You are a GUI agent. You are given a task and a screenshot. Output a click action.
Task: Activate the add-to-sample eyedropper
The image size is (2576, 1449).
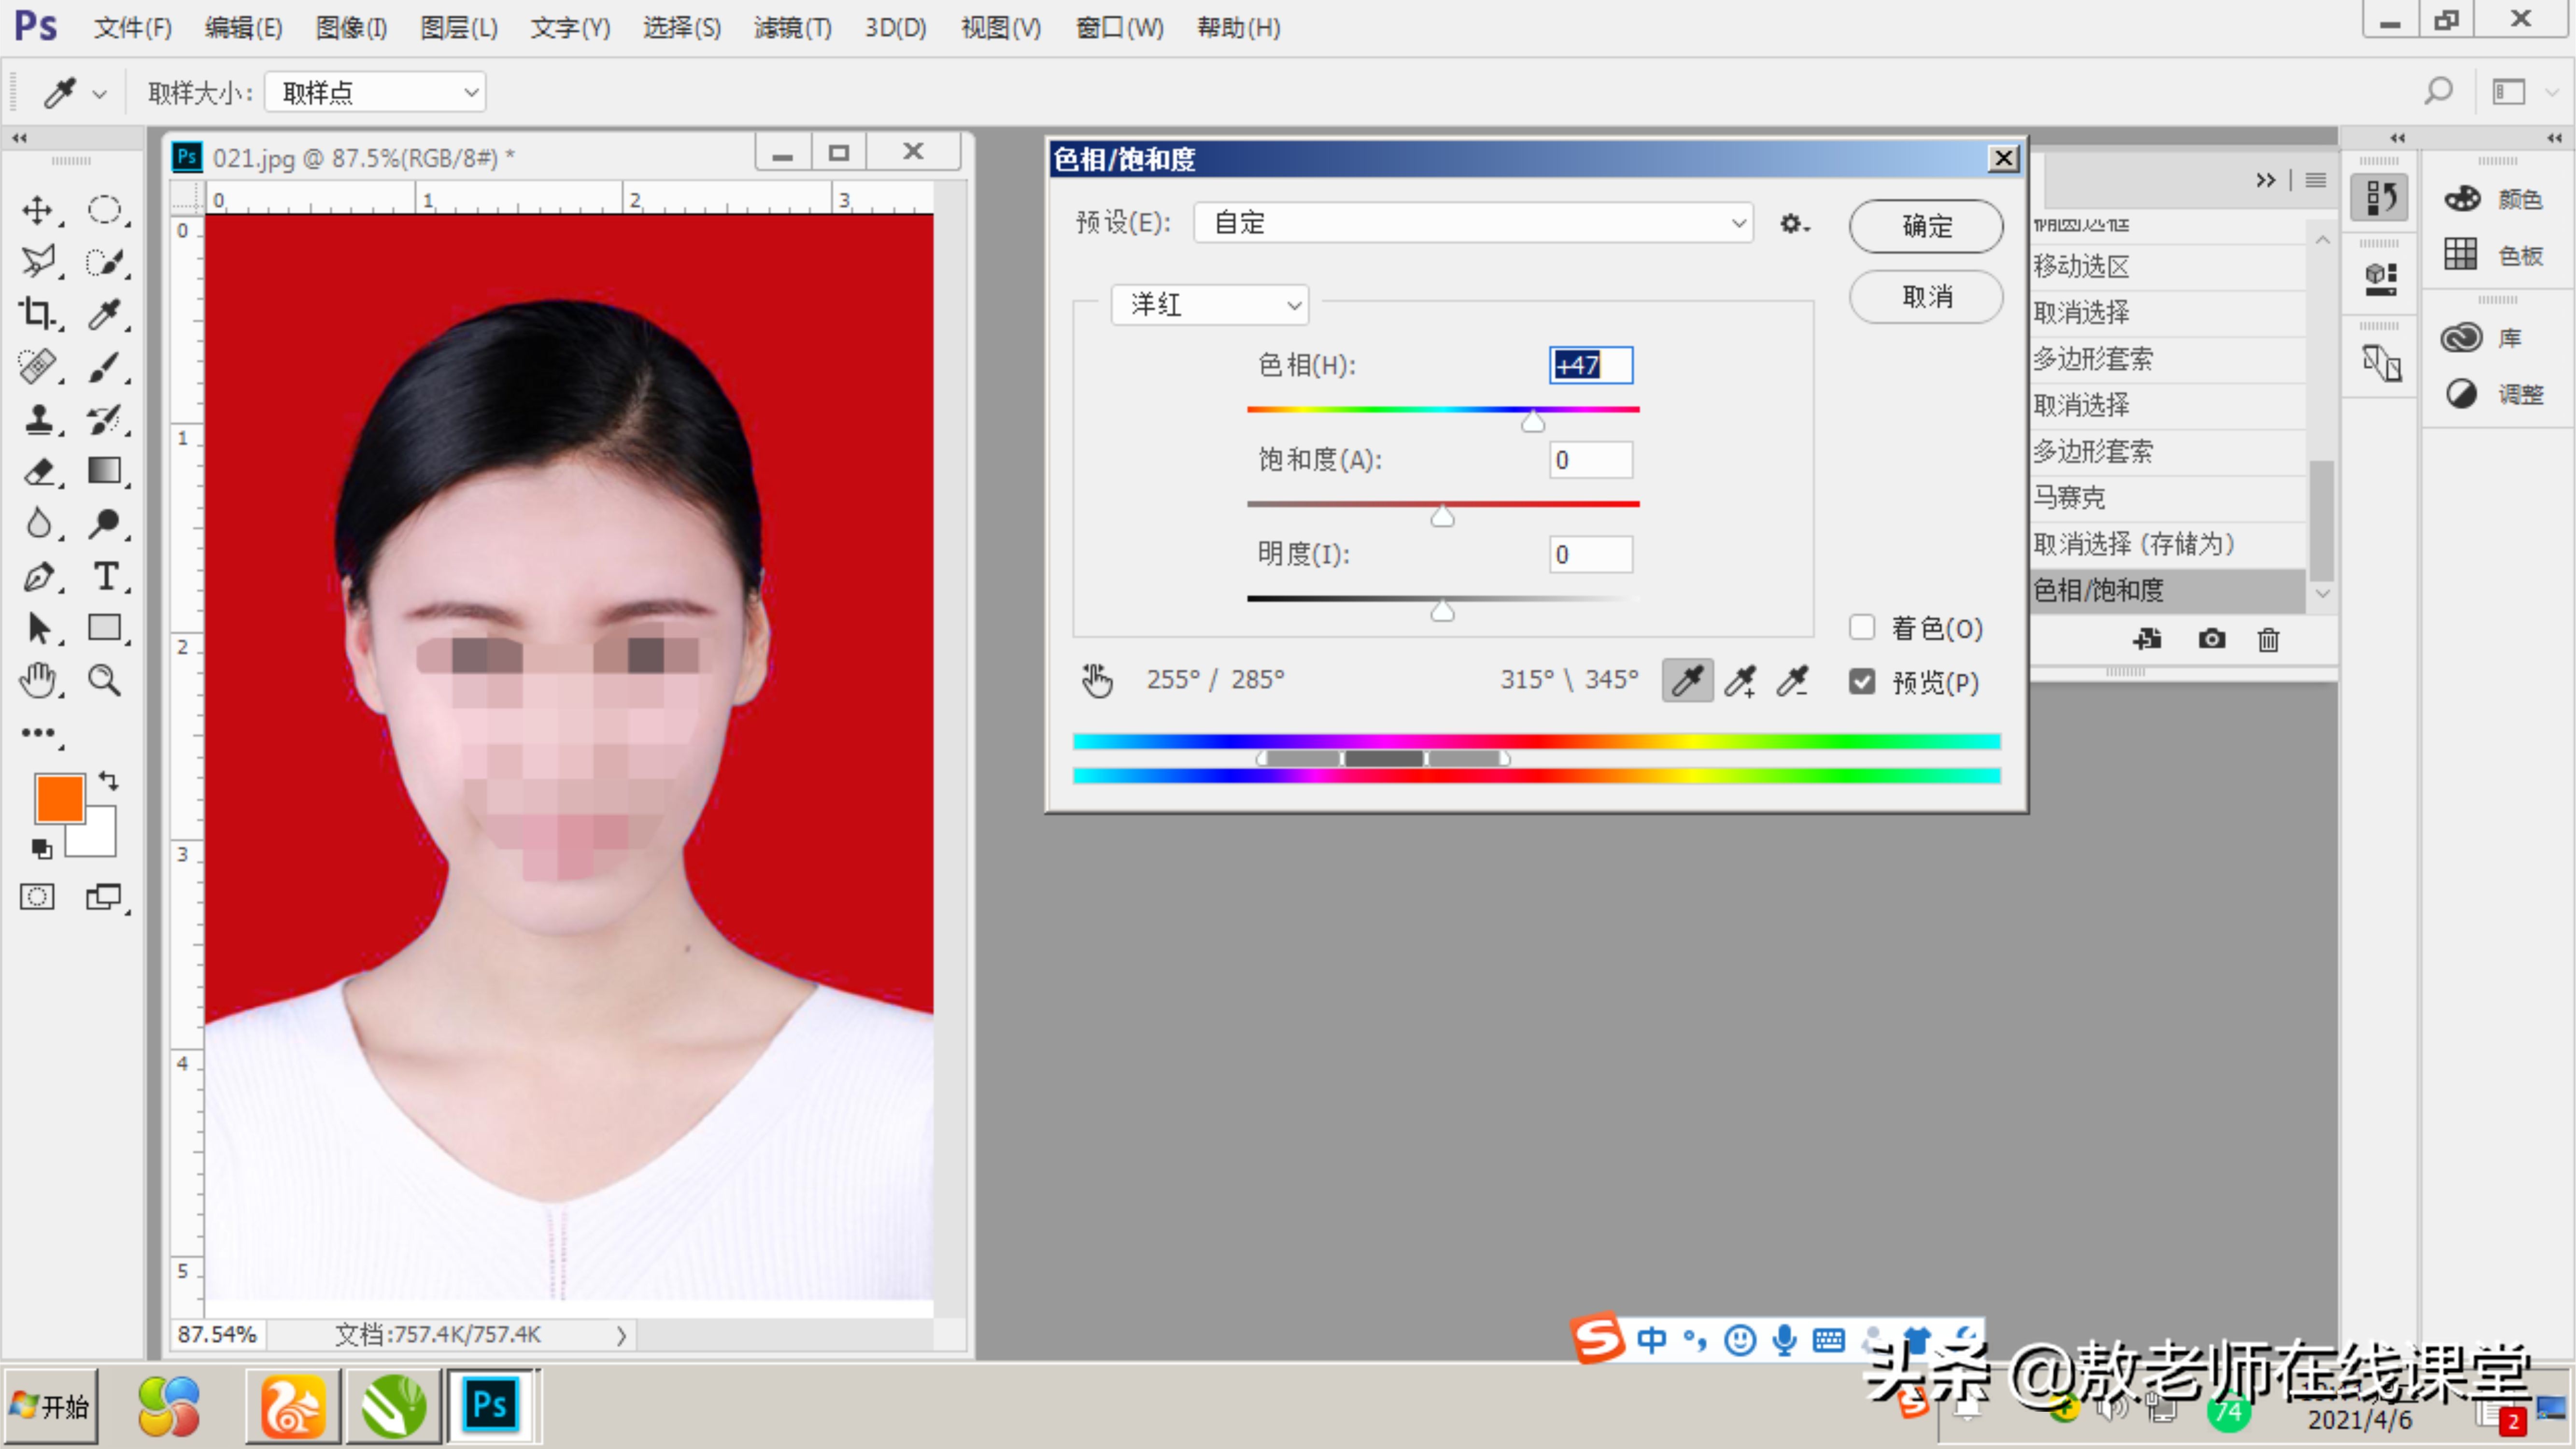pyautogui.click(x=1740, y=681)
